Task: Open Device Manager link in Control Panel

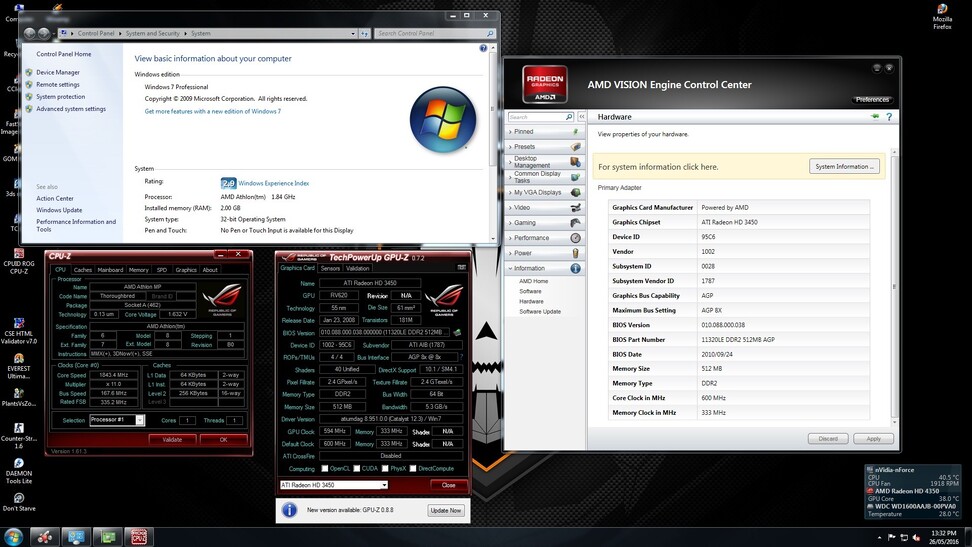Action: [x=58, y=73]
